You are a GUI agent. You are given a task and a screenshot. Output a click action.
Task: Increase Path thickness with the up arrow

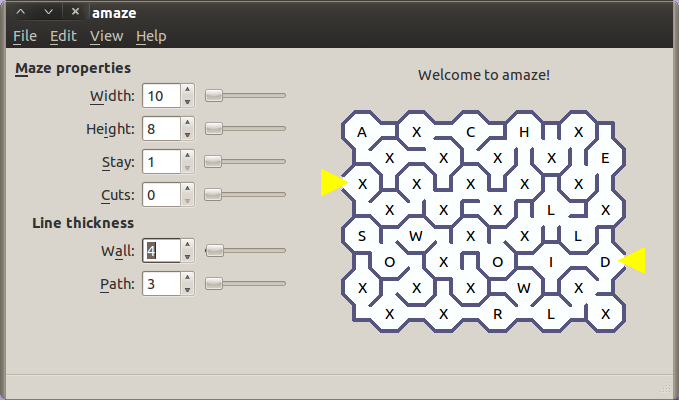click(187, 277)
